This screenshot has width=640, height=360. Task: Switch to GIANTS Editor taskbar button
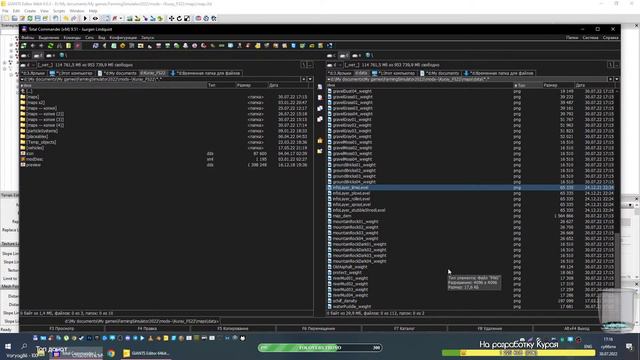pyautogui.click(x=146, y=353)
